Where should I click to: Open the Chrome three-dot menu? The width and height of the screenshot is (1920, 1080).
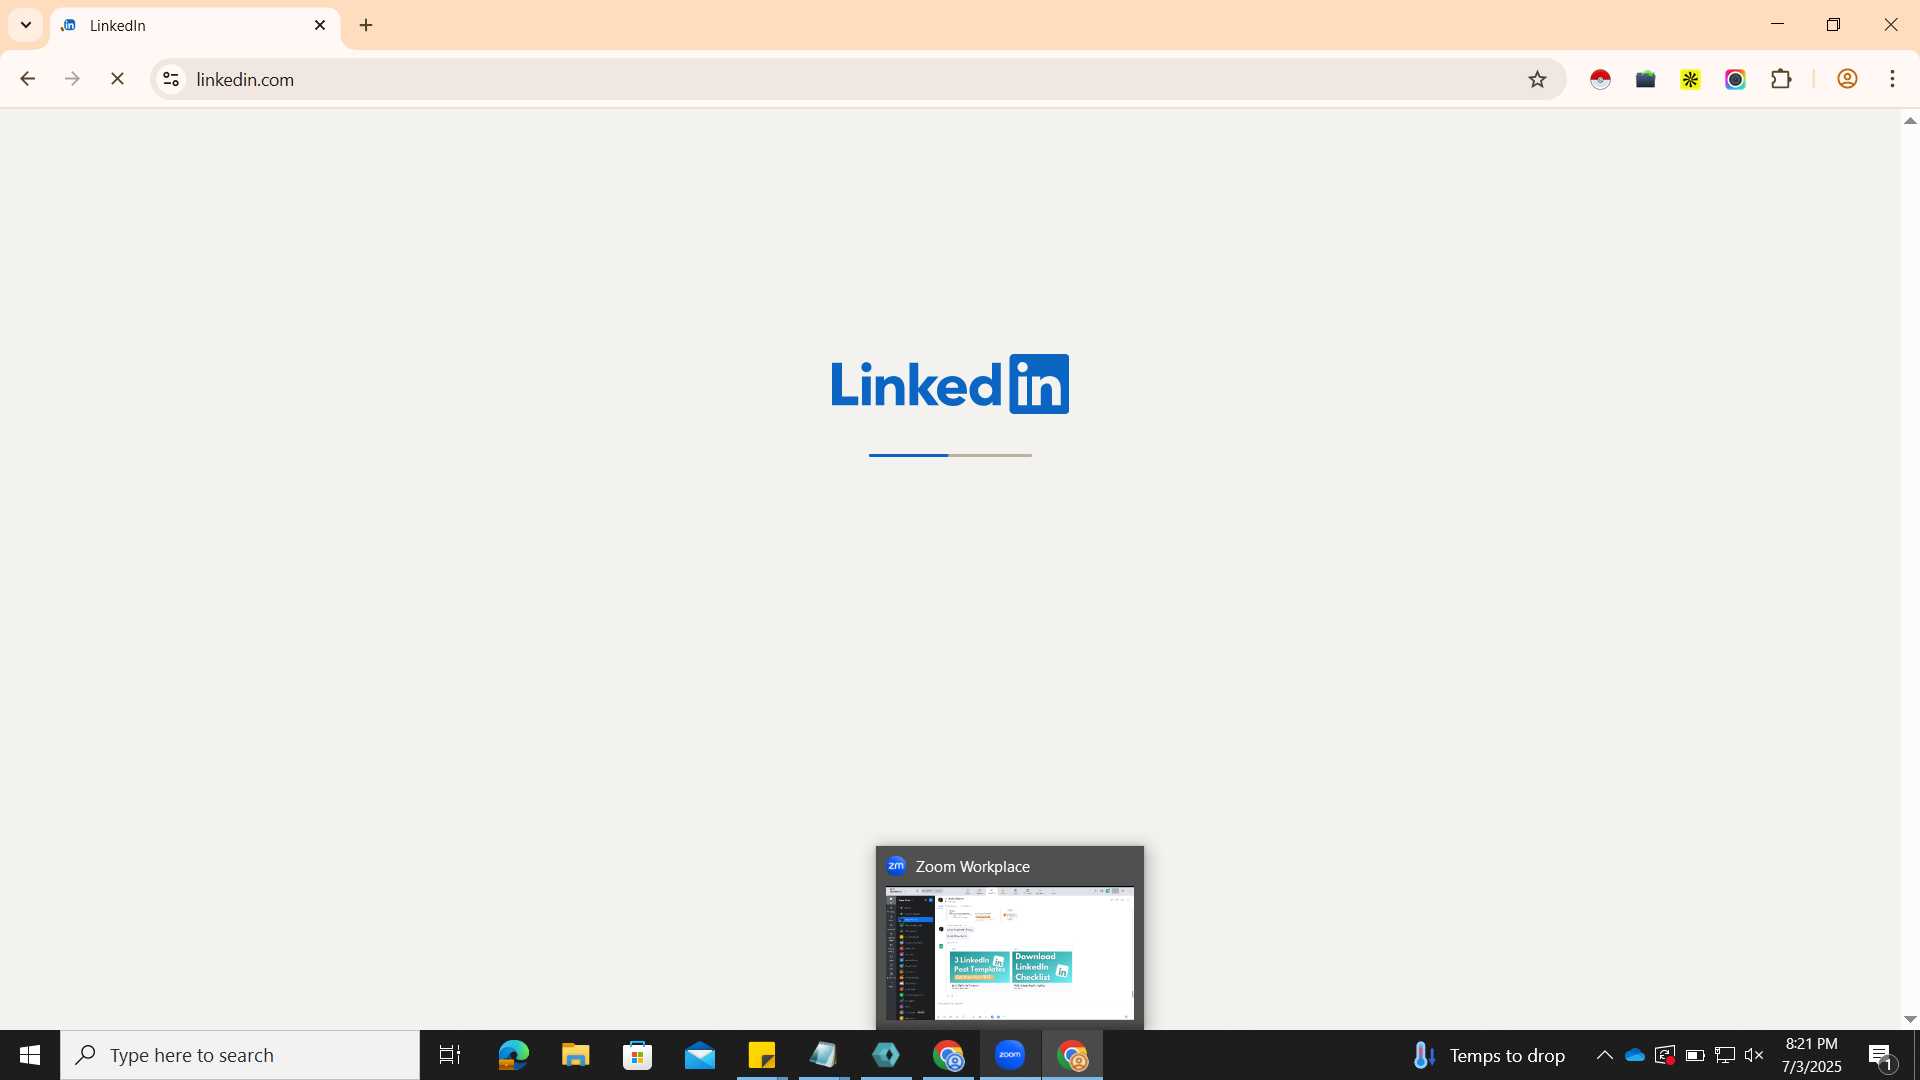(1892, 79)
